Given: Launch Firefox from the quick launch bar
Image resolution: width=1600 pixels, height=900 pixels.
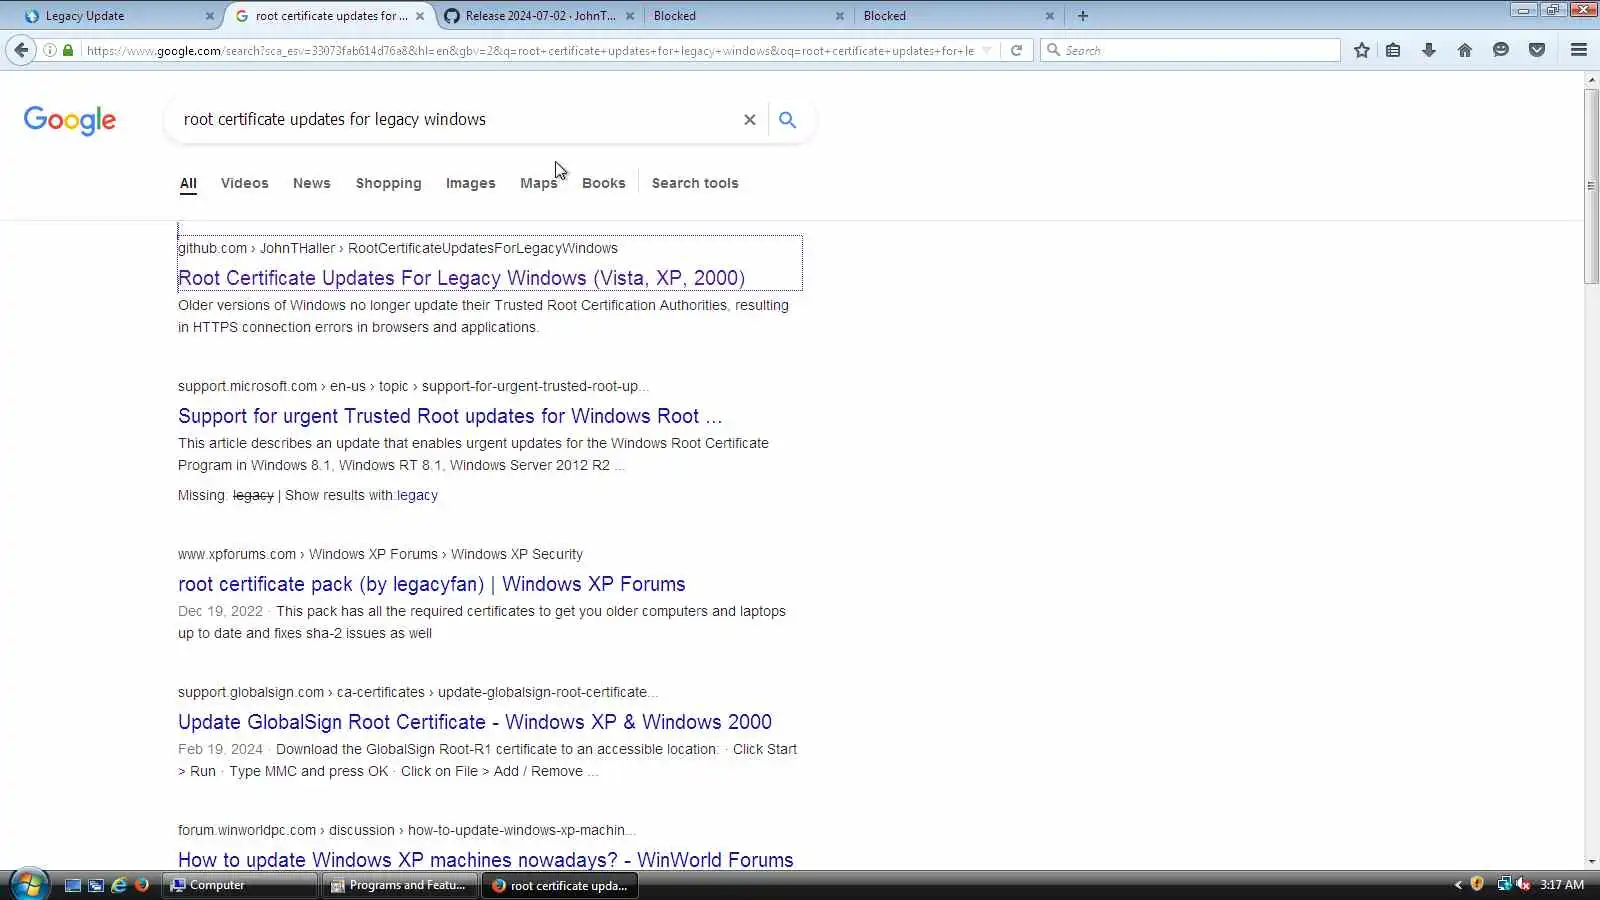Looking at the screenshot, I should click(142, 885).
